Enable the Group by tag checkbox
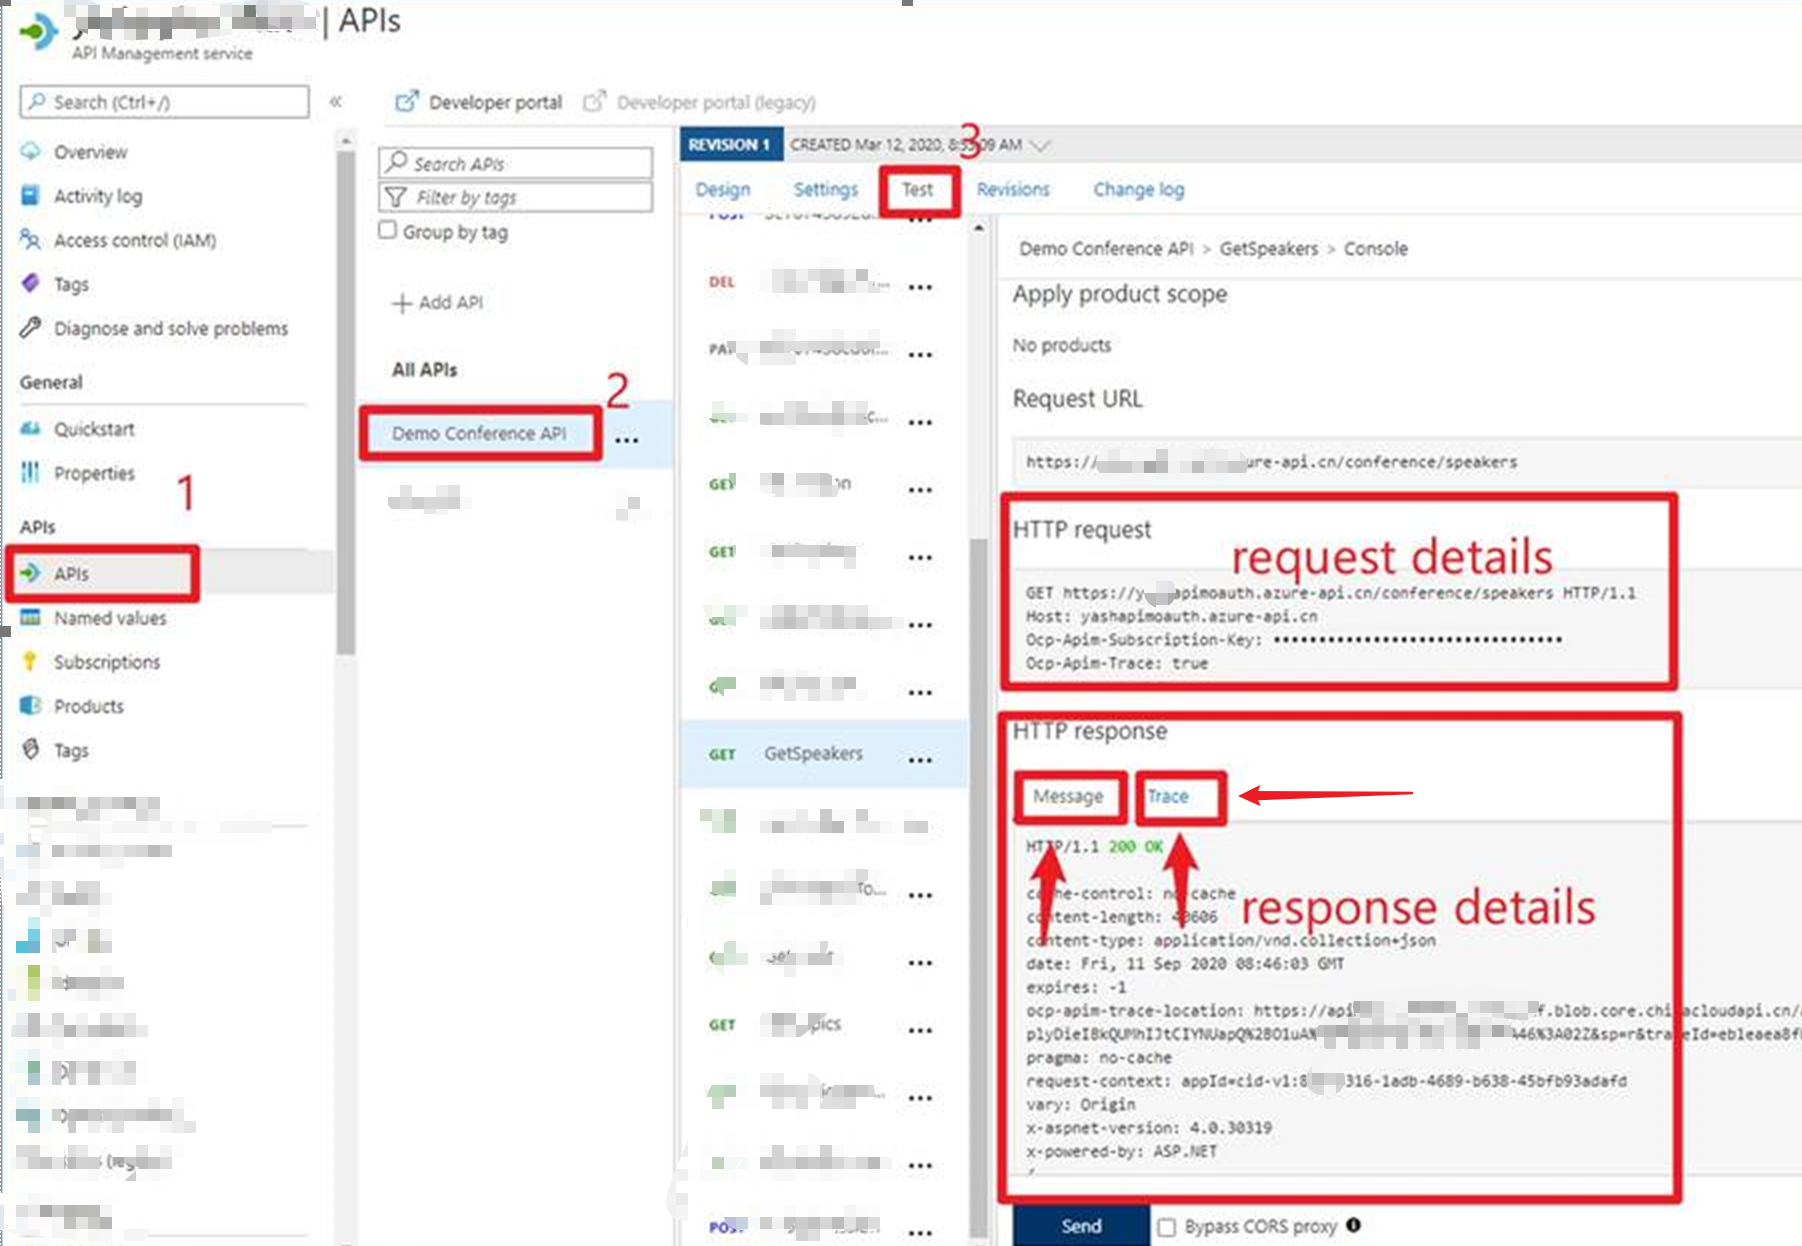1802x1246 pixels. [x=388, y=231]
